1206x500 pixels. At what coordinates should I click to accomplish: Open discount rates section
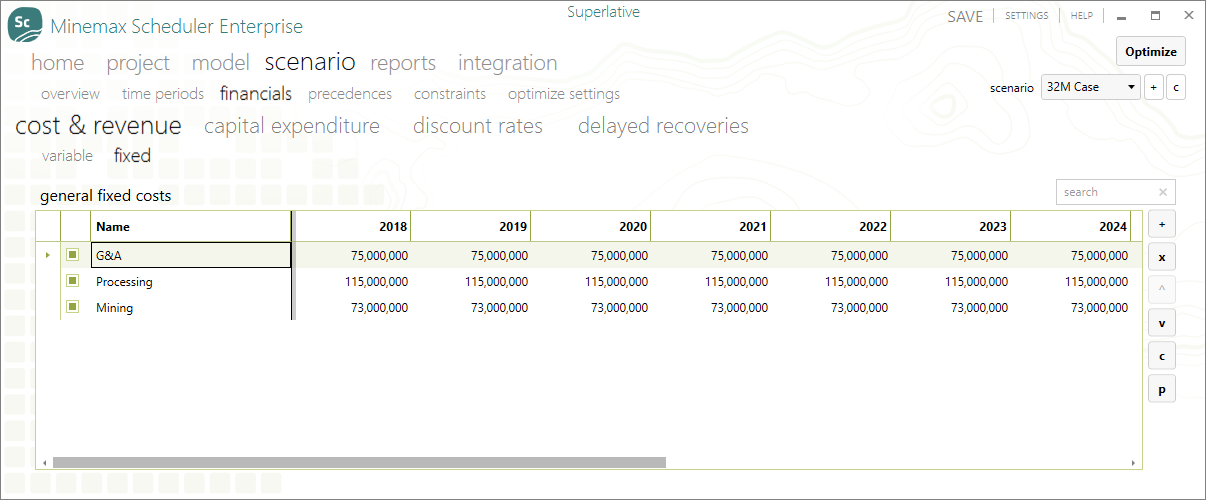coord(478,126)
